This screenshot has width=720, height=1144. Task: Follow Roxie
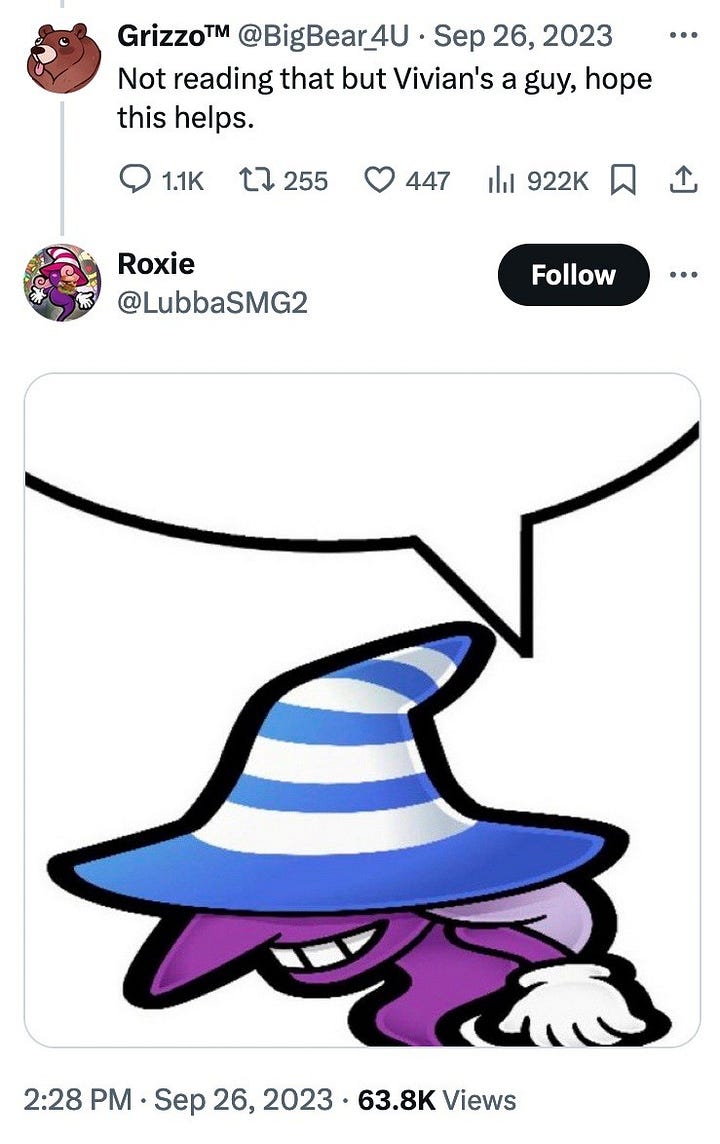click(573, 275)
